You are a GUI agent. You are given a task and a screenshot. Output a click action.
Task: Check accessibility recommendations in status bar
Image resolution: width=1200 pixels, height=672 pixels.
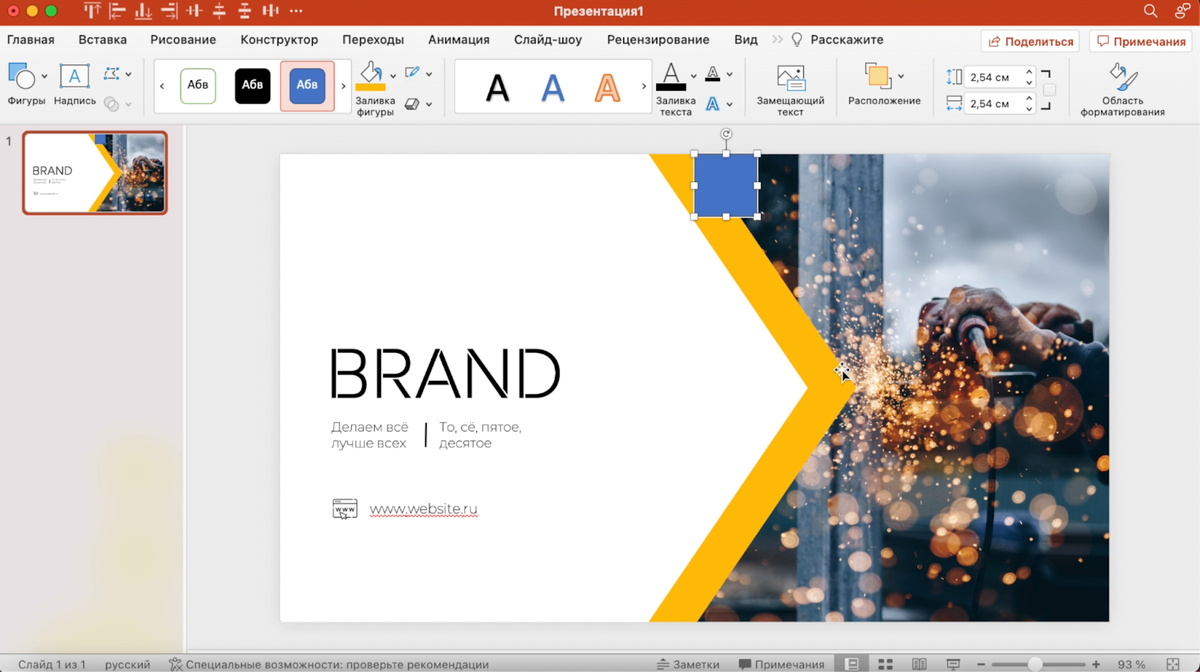[329, 664]
